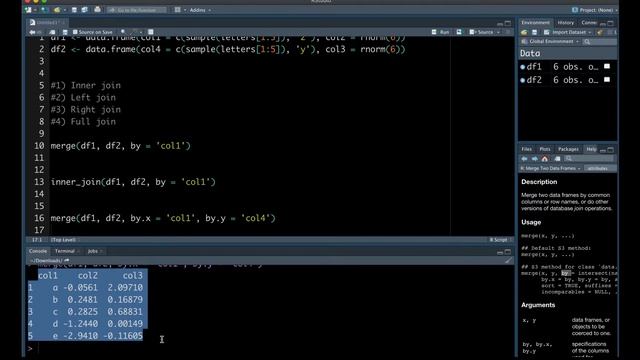Click the compile report notebook icon
The width and height of the screenshot is (640, 360).
[151, 32]
